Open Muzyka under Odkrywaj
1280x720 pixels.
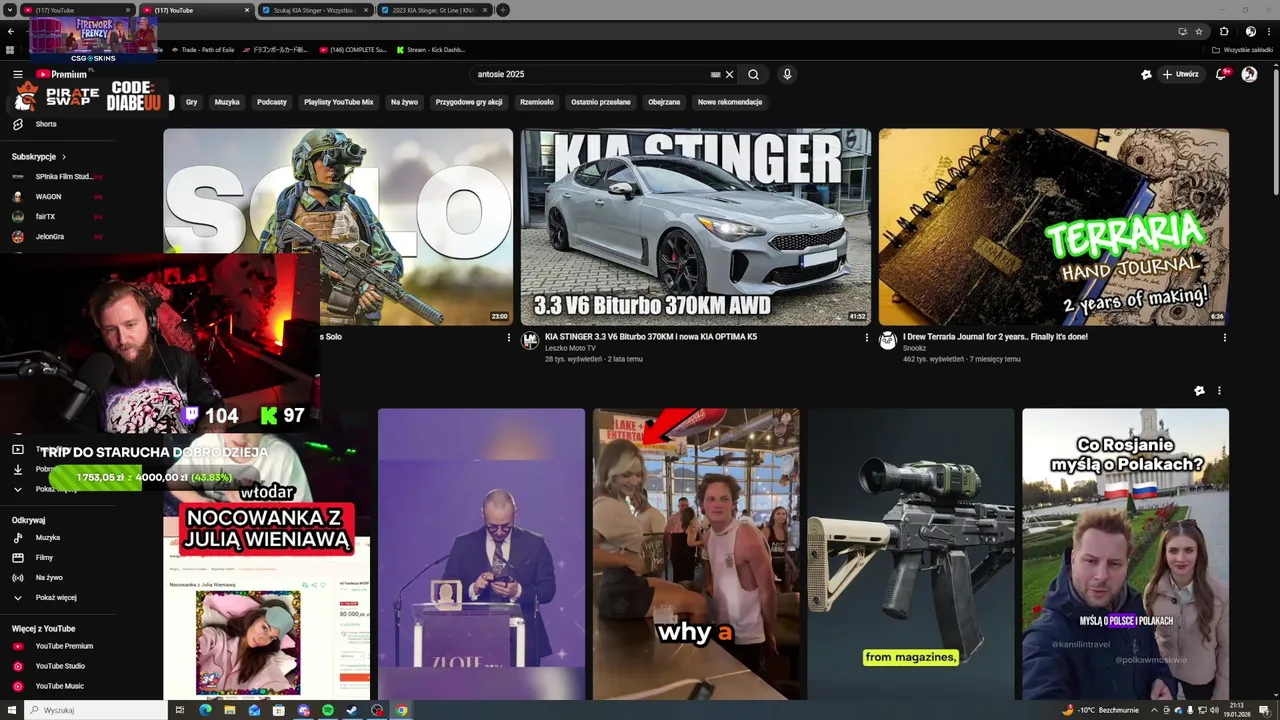(47, 537)
